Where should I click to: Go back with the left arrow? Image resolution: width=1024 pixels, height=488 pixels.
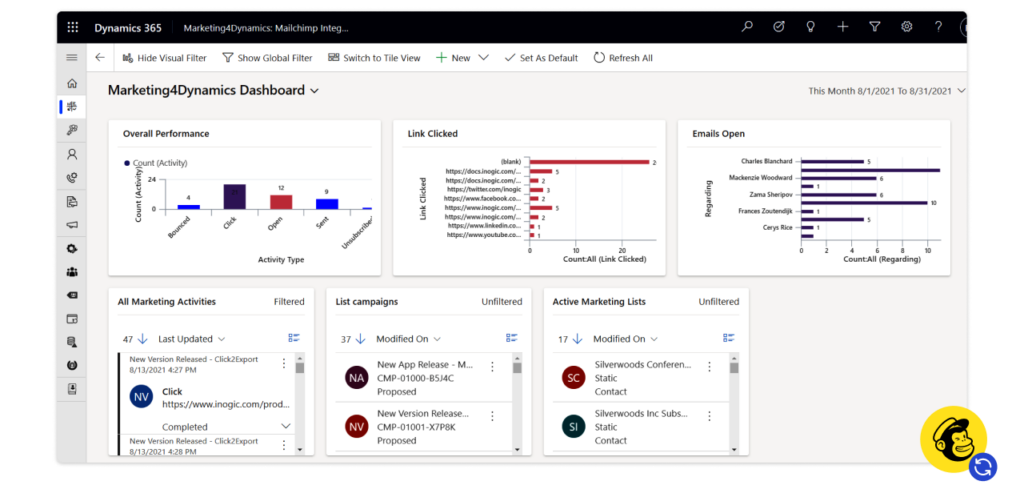point(99,57)
